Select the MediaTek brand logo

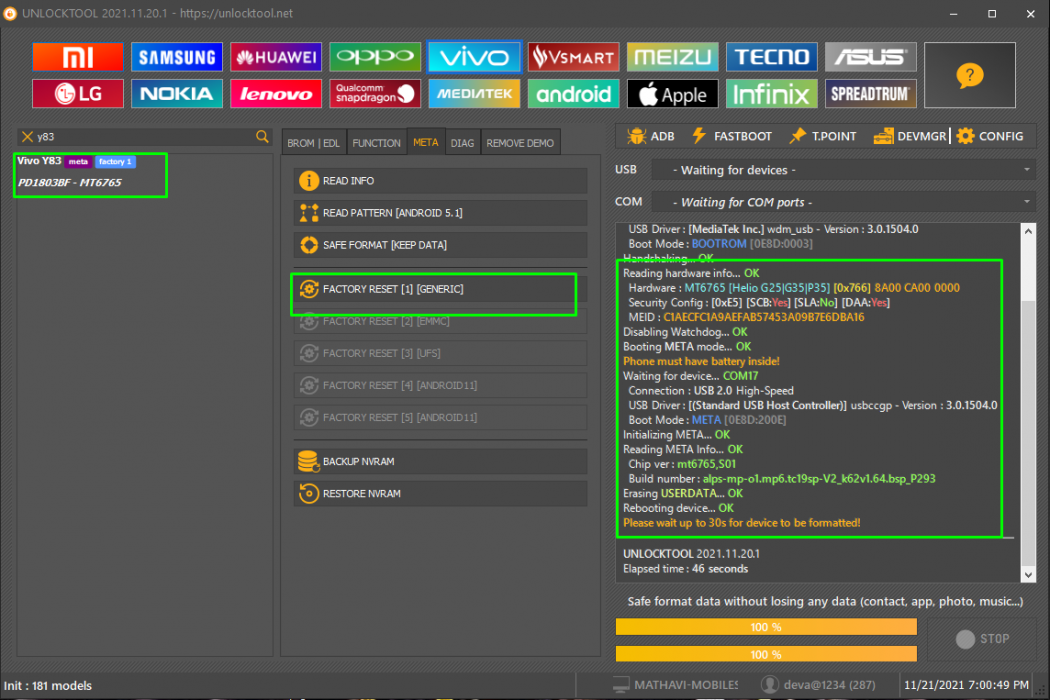coord(474,94)
